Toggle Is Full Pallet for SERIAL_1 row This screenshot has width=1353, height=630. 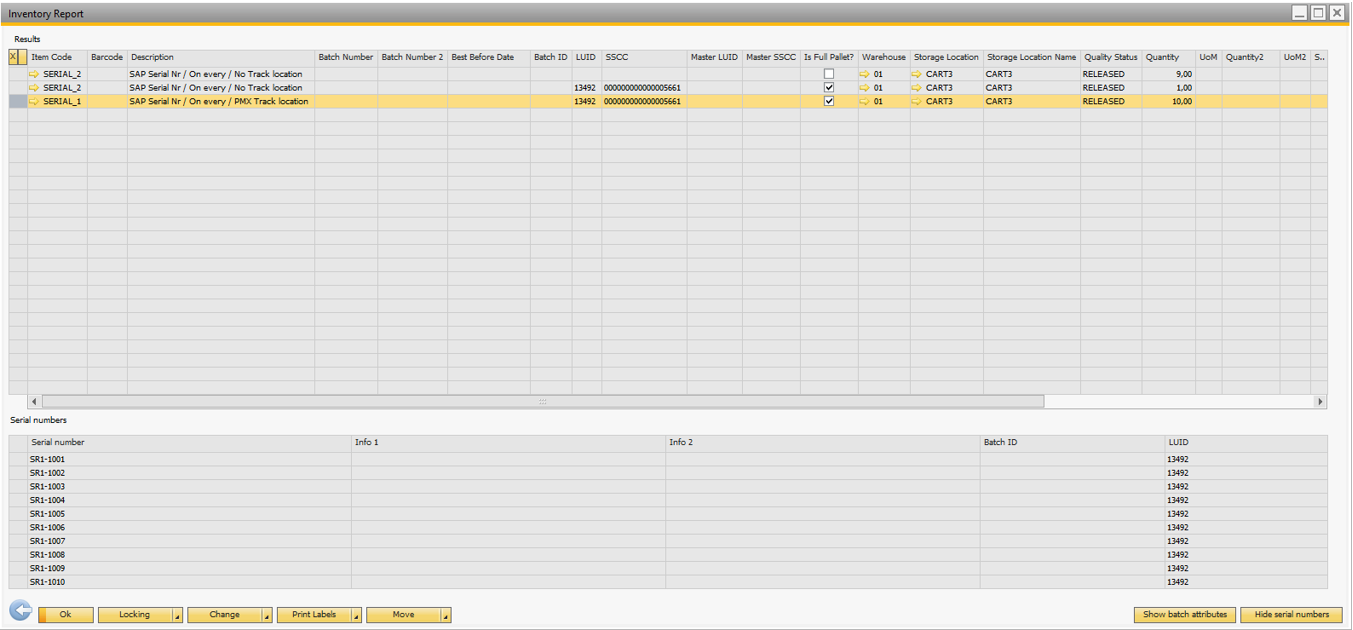[x=828, y=101]
